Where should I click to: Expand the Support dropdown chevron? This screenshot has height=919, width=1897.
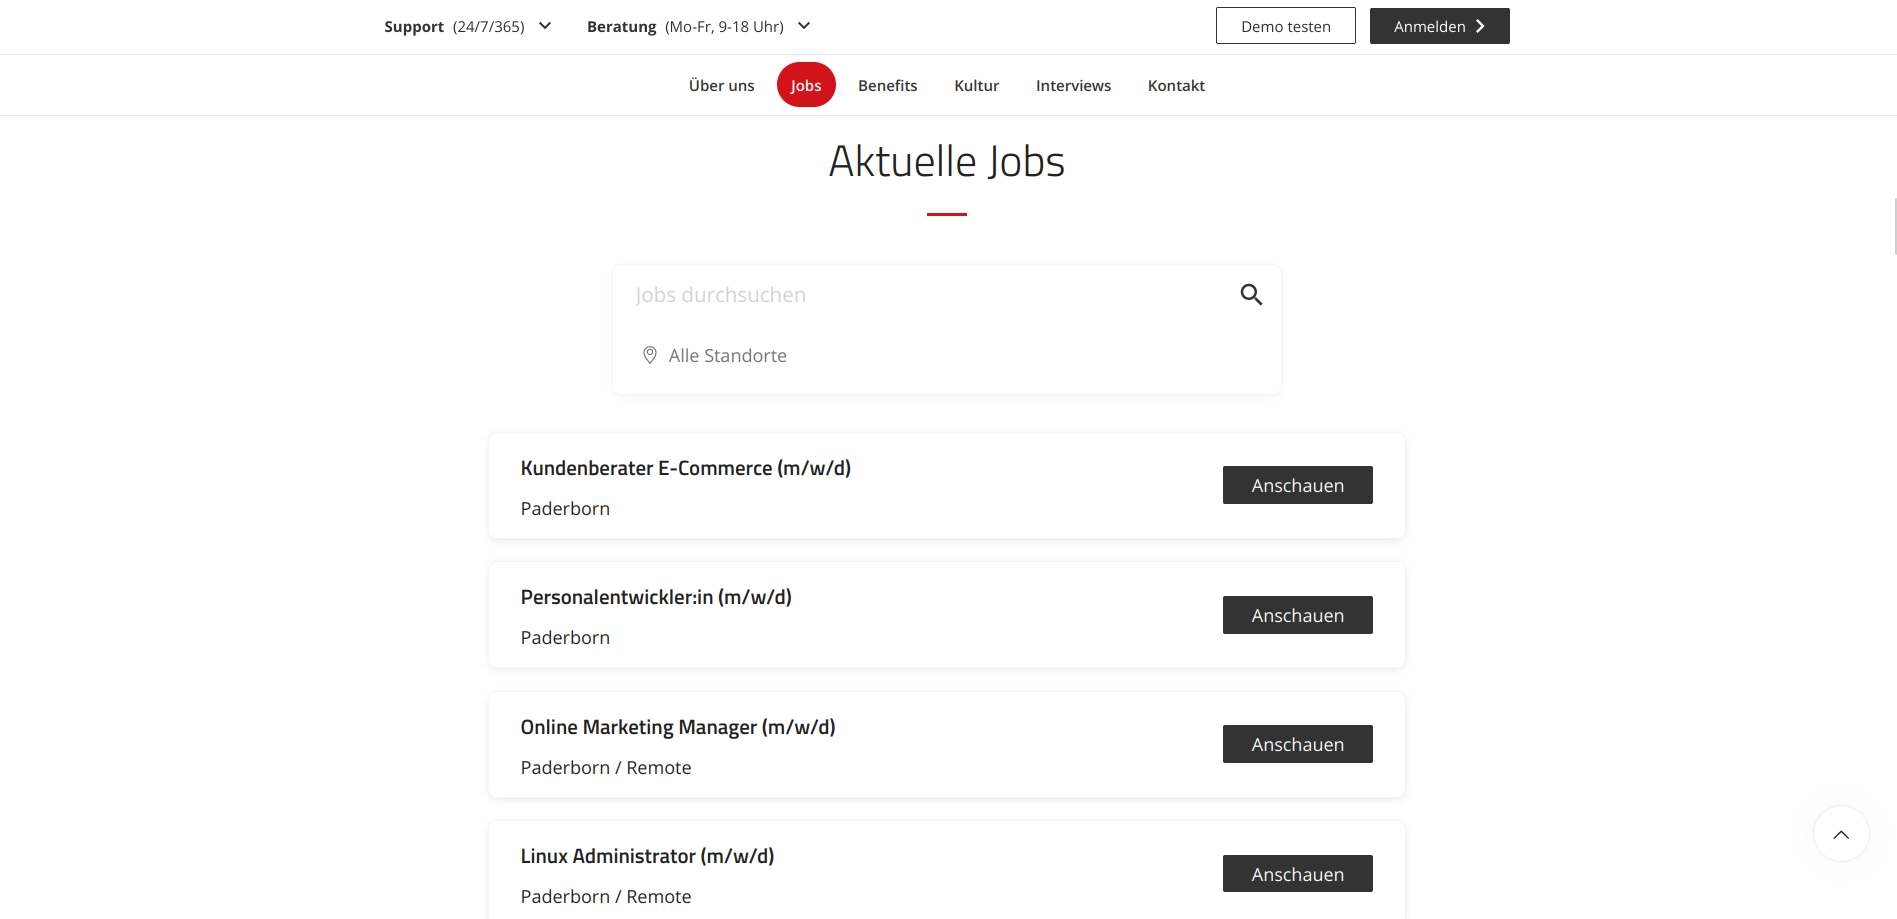coord(545,26)
